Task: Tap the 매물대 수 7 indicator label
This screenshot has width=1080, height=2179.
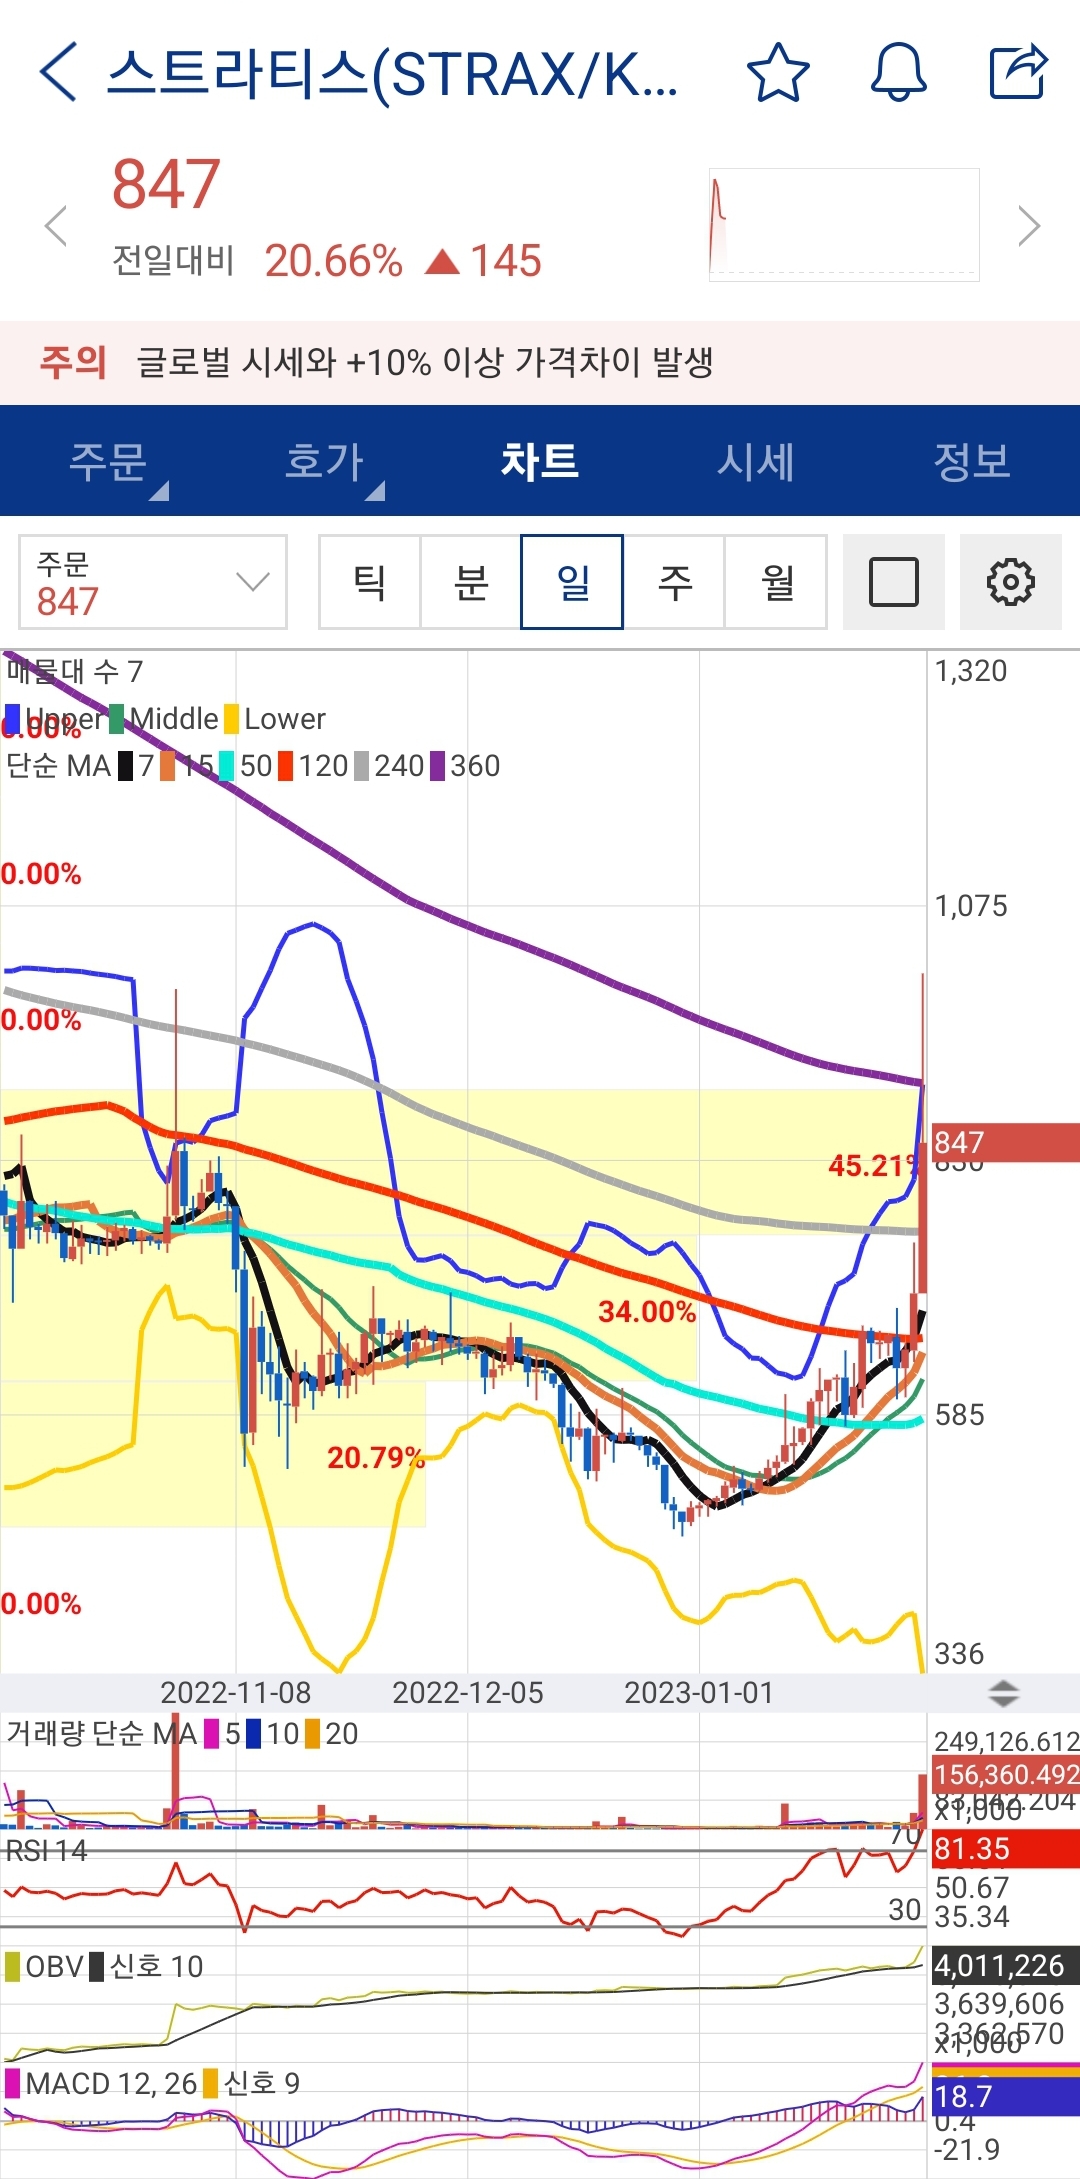Action: [75, 671]
